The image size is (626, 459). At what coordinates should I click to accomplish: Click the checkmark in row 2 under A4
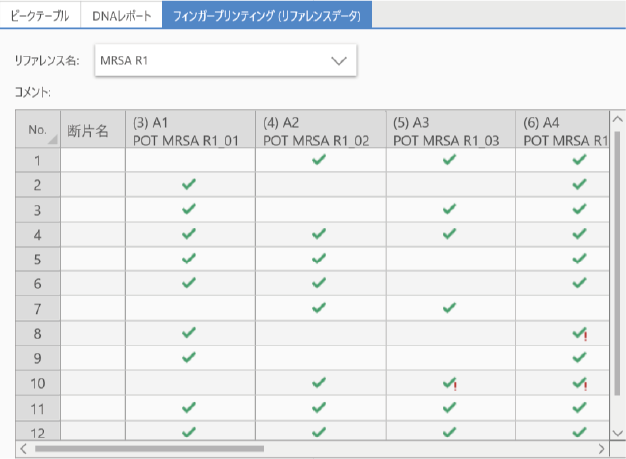coord(579,184)
